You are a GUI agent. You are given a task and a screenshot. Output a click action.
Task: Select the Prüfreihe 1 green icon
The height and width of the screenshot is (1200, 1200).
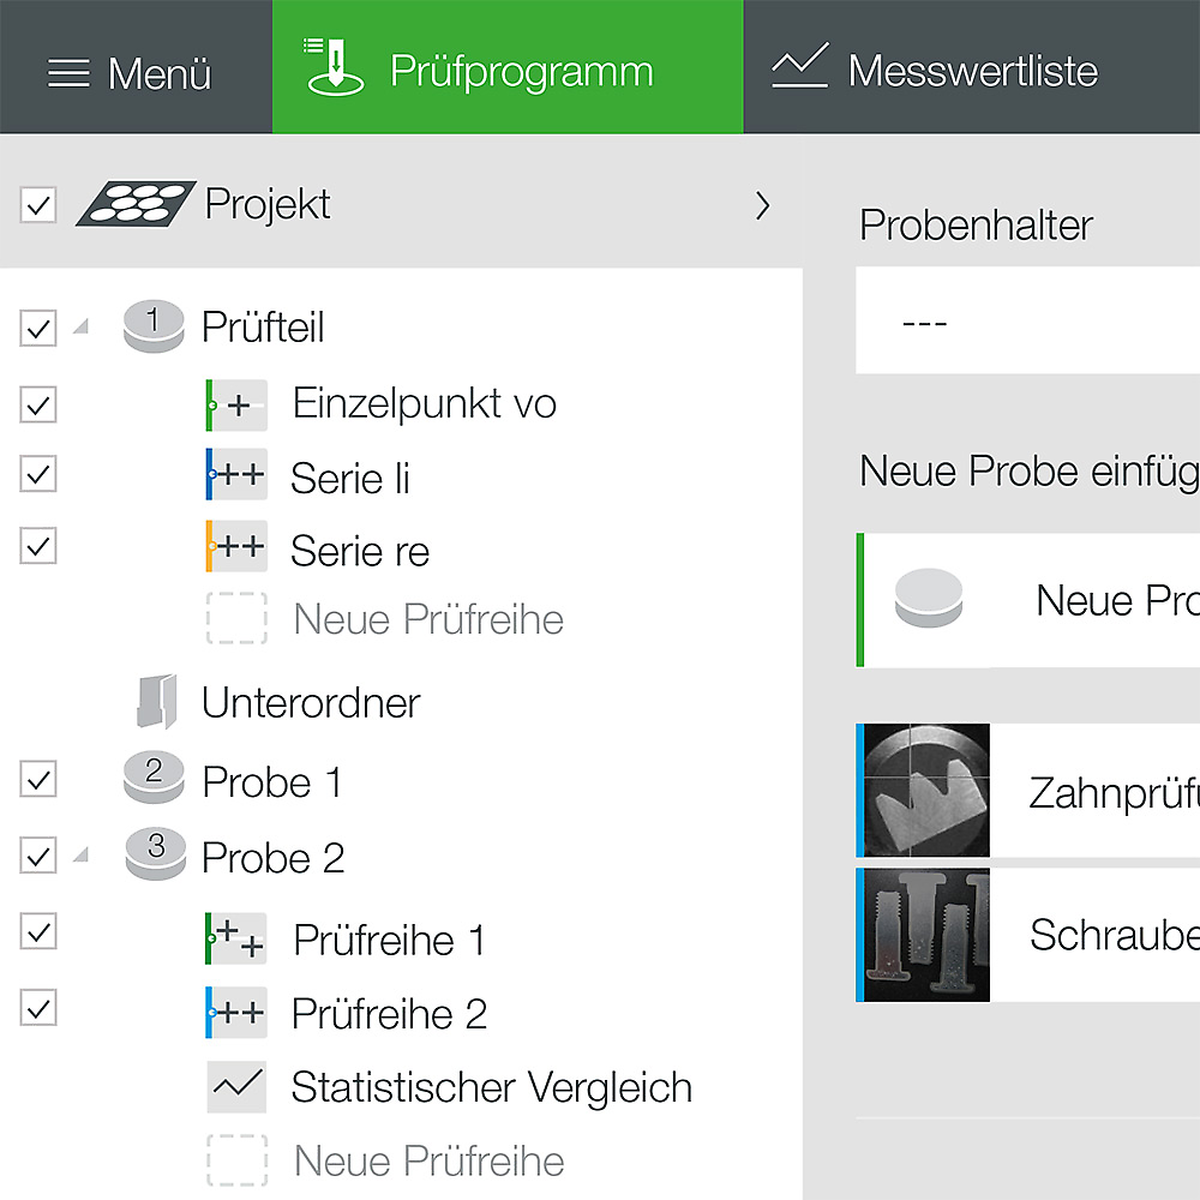pos(236,938)
